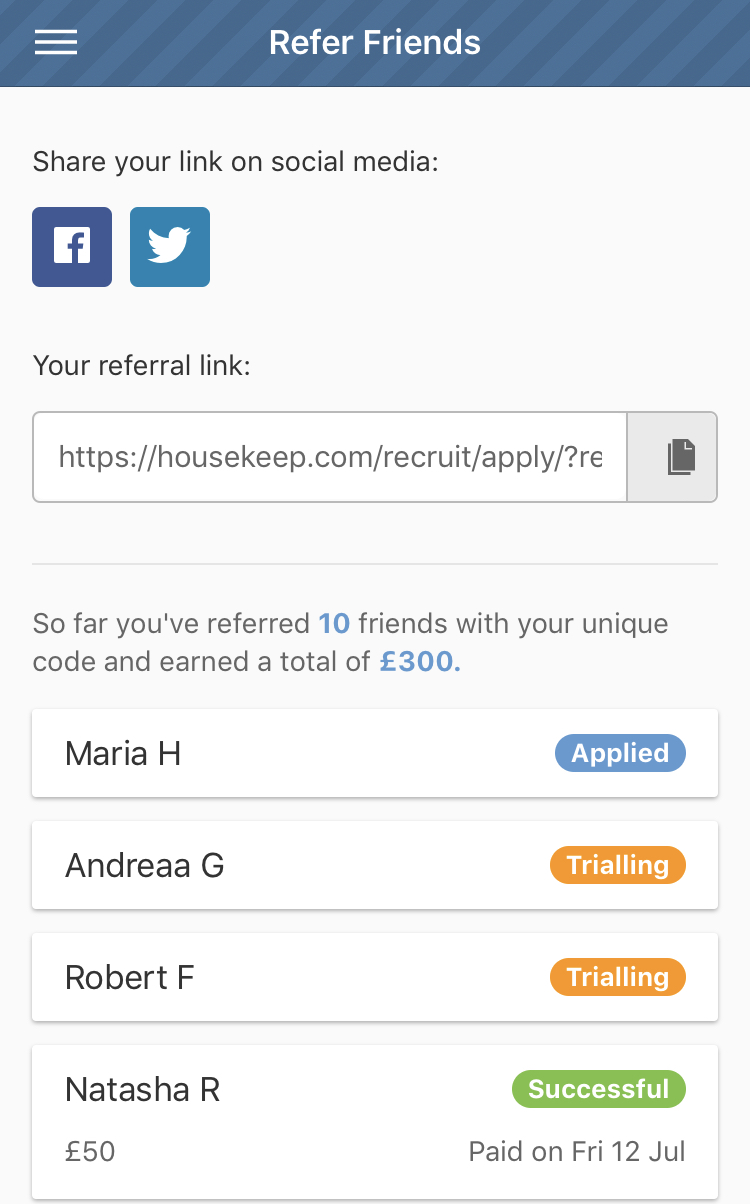Tap the £300 total earned figure
The width and height of the screenshot is (750, 1204).
(x=420, y=663)
